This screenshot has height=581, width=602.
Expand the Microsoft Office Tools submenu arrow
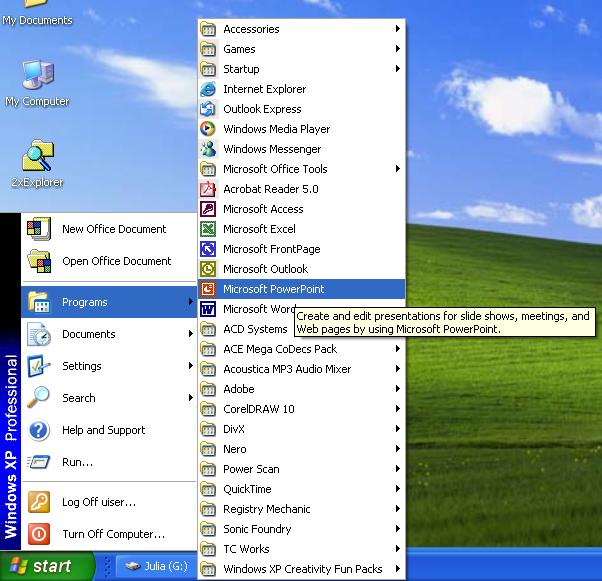pos(398,169)
